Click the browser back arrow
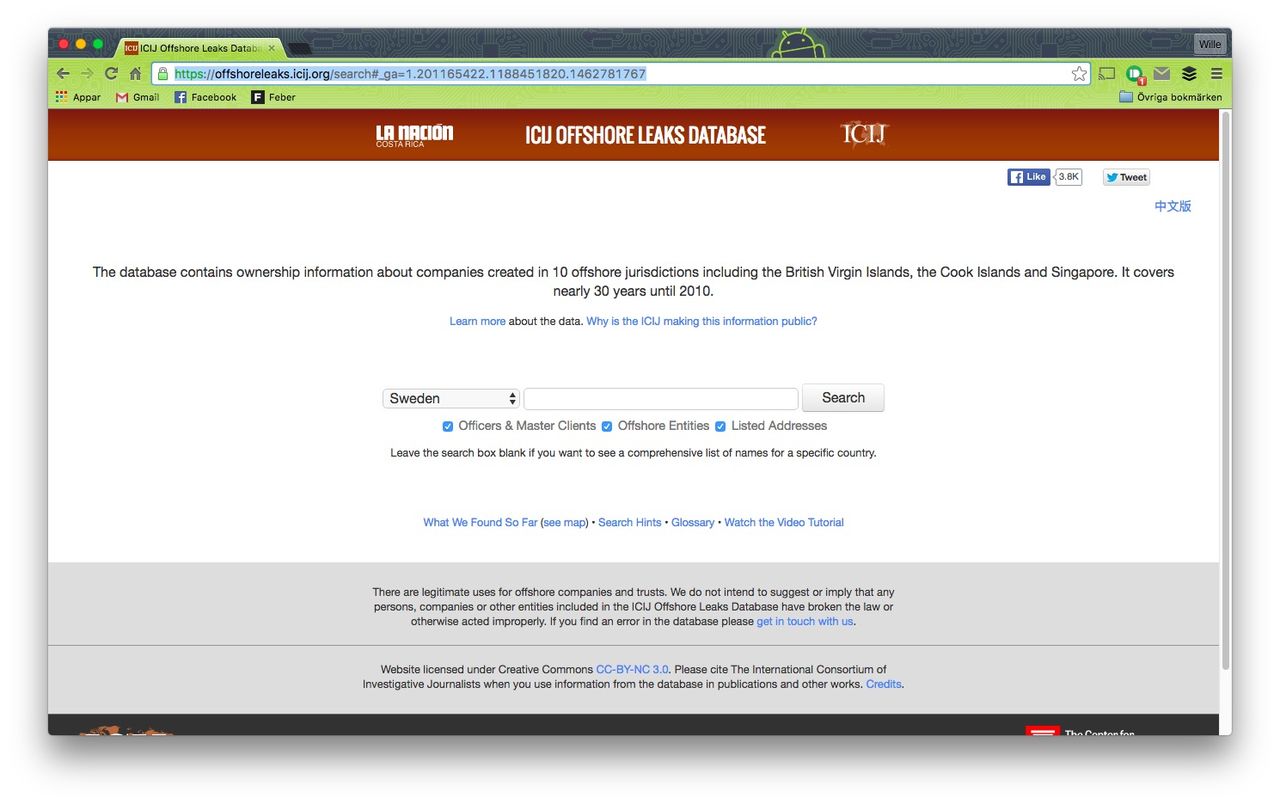This screenshot has height=804, width=1280. pyautogui.click(x=62, y=73)
